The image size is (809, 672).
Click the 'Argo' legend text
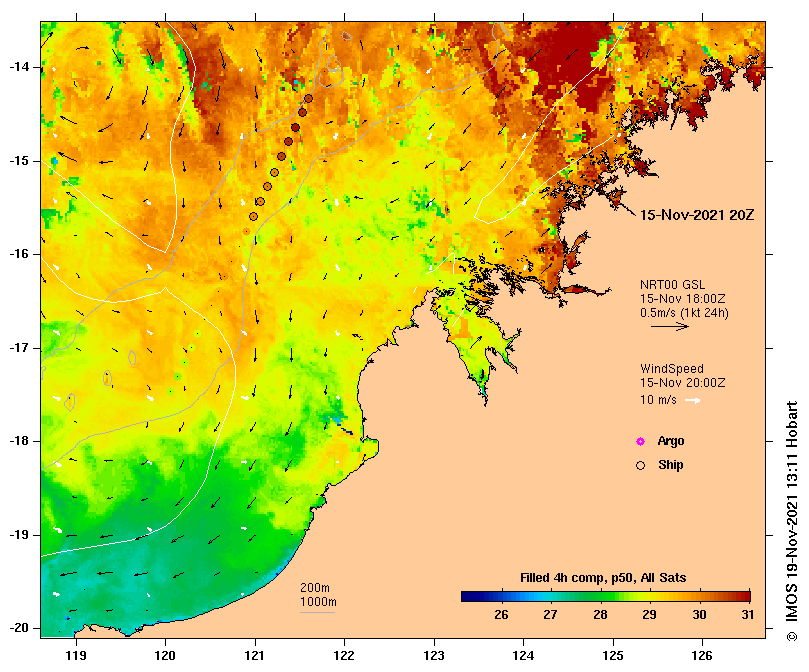click(x=671, y=441)
